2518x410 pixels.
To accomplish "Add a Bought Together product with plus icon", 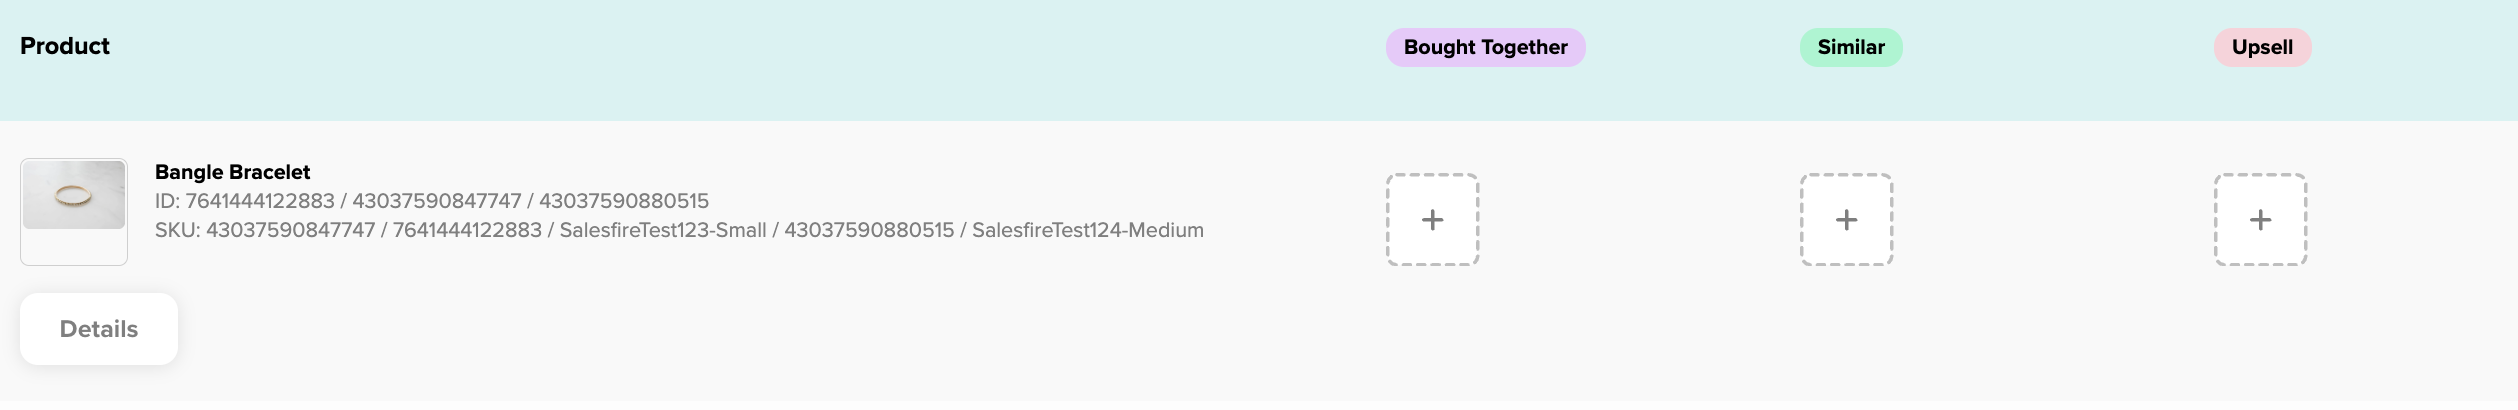I will point(1432,220).
